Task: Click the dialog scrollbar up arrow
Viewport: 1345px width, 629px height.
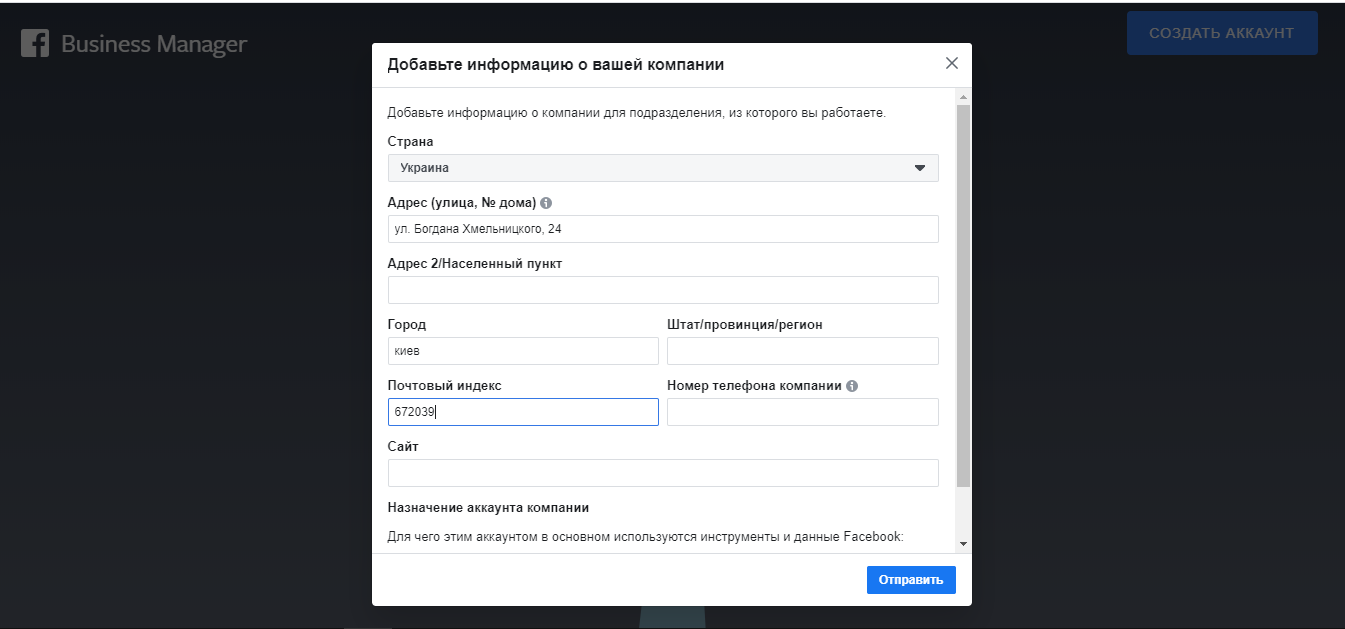Action: coord(963,97)
